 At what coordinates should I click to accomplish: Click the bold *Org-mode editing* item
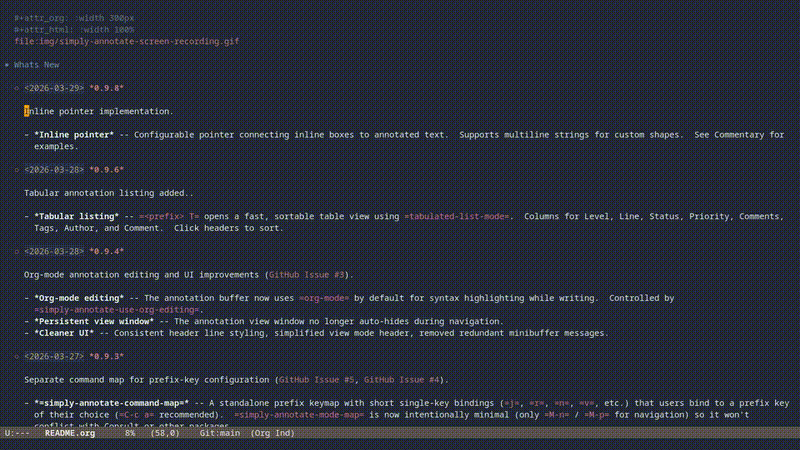tap(79, 298)
